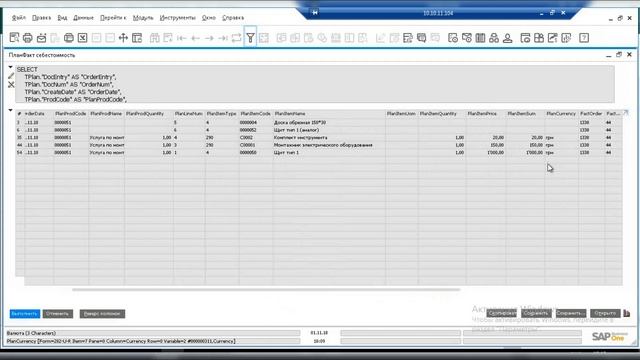Click 10.10.11.104 remote session title
640x360 pixels.
pos(438,13)
